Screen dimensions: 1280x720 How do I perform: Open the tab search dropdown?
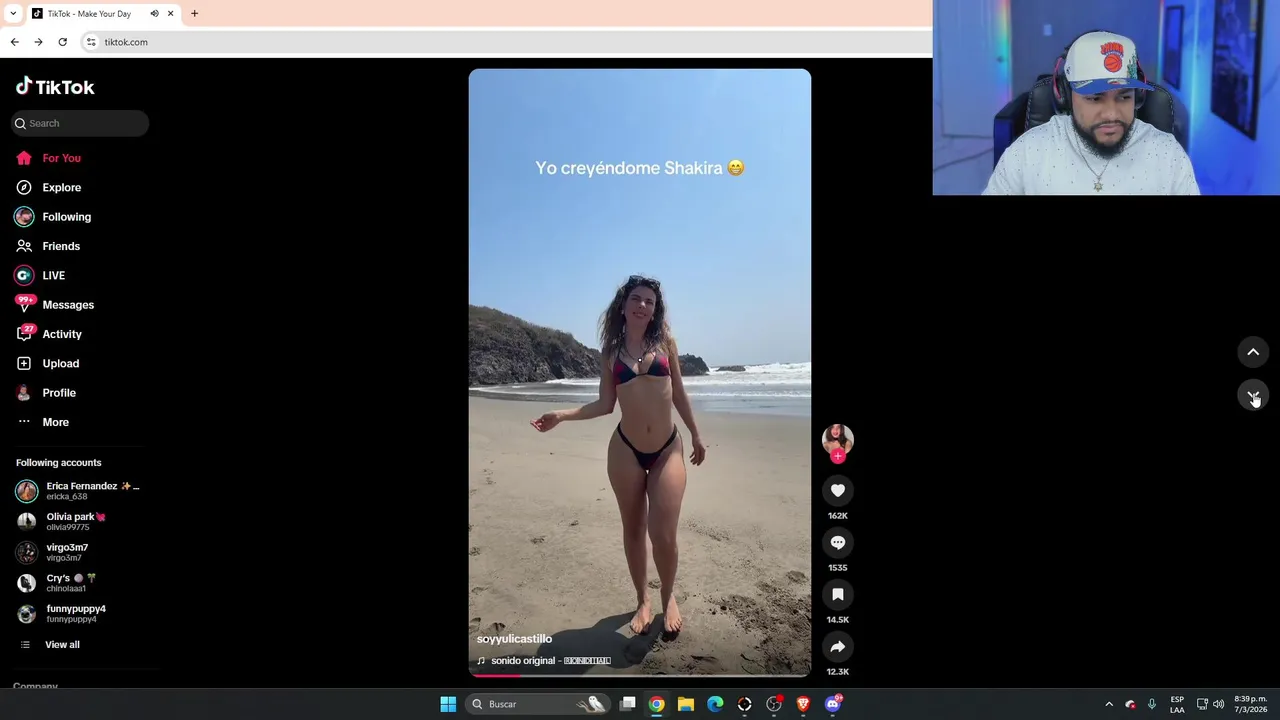point(13,14)
